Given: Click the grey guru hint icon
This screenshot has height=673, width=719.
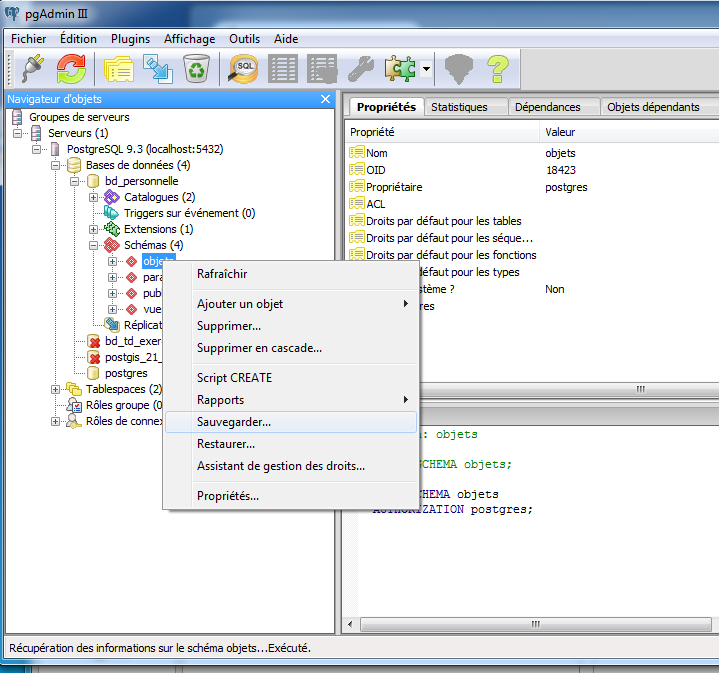Looking at the screenshot, I should tap(459, 69).
